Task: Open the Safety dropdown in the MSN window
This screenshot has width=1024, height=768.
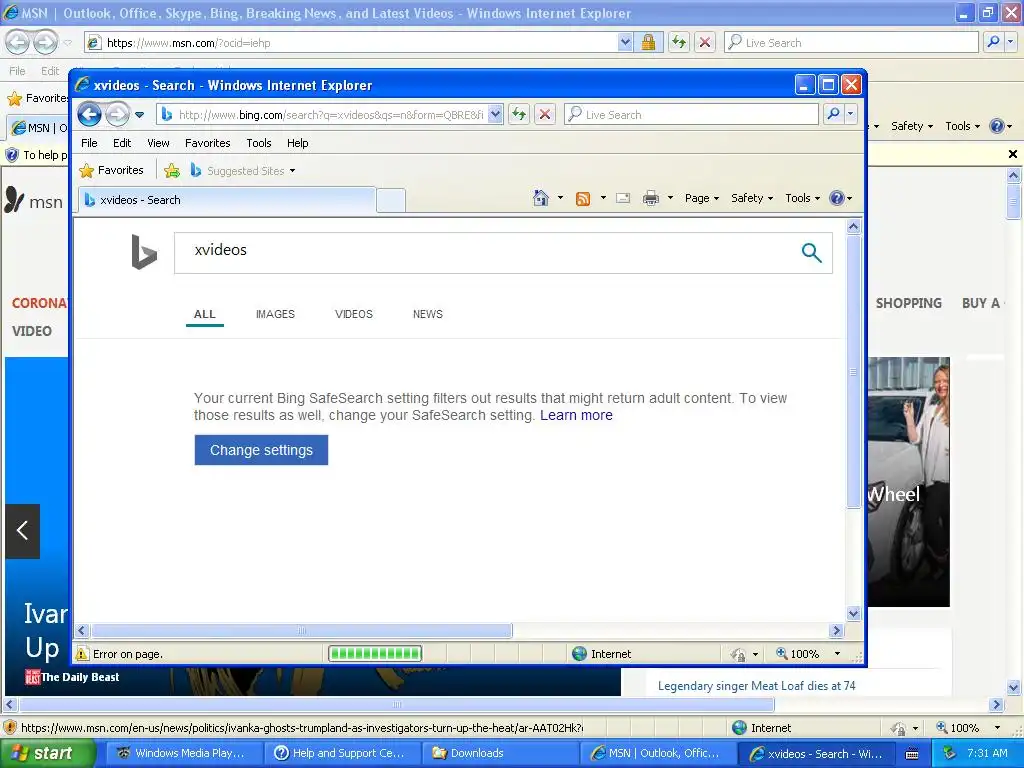Action: (912, 126)
